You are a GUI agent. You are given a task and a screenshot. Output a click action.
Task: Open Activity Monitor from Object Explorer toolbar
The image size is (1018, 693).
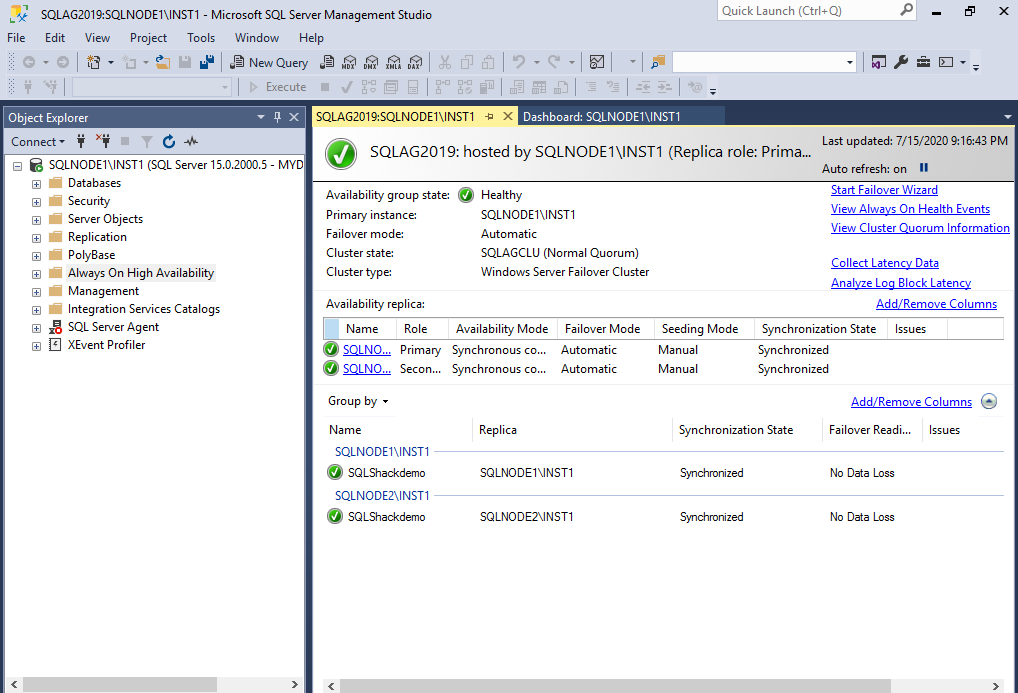coord(191,141)
